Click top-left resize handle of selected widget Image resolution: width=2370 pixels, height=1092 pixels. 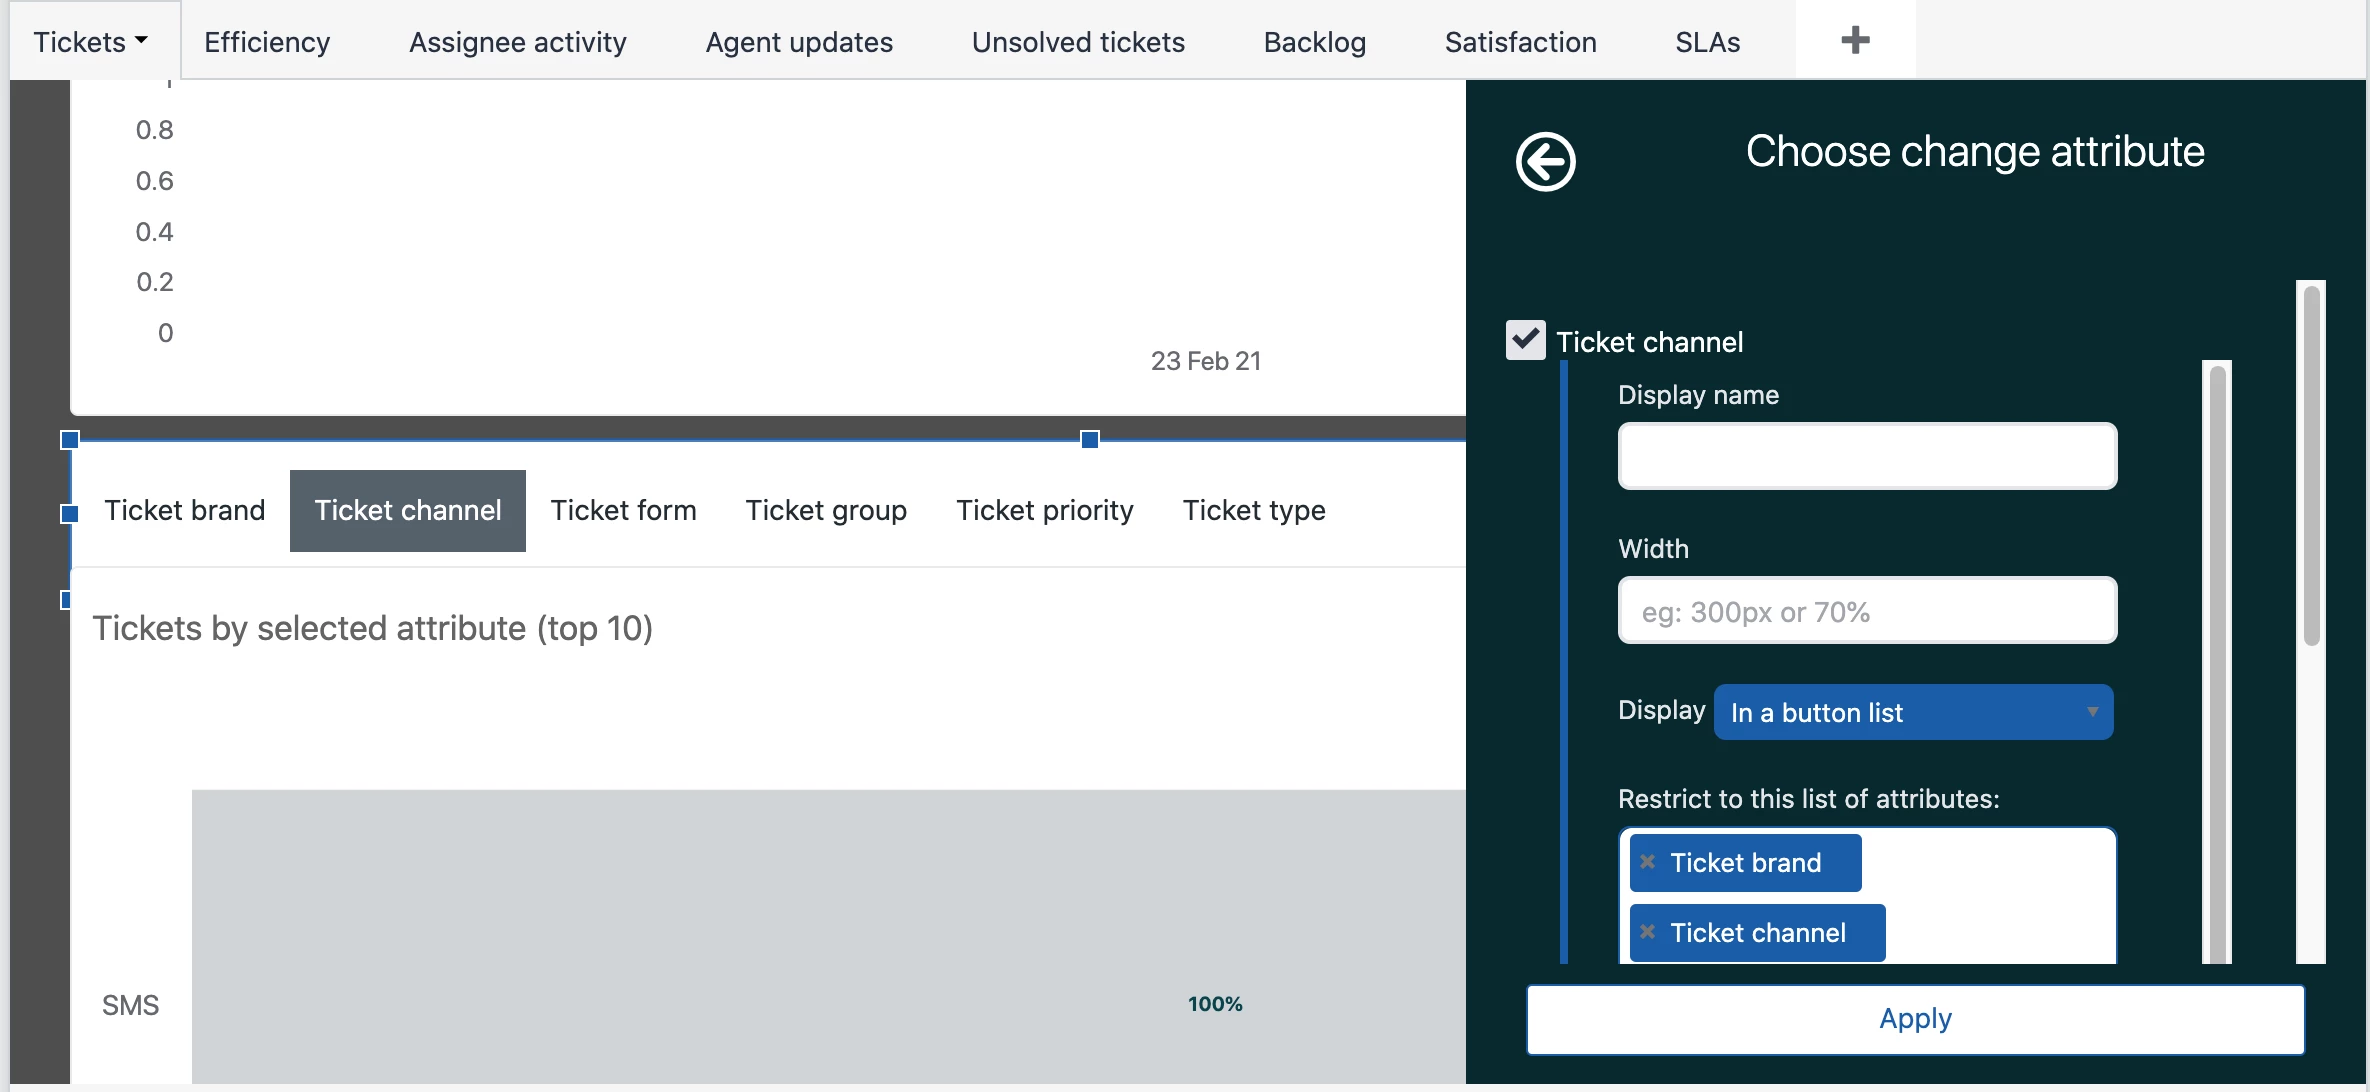tap(70, 439)
